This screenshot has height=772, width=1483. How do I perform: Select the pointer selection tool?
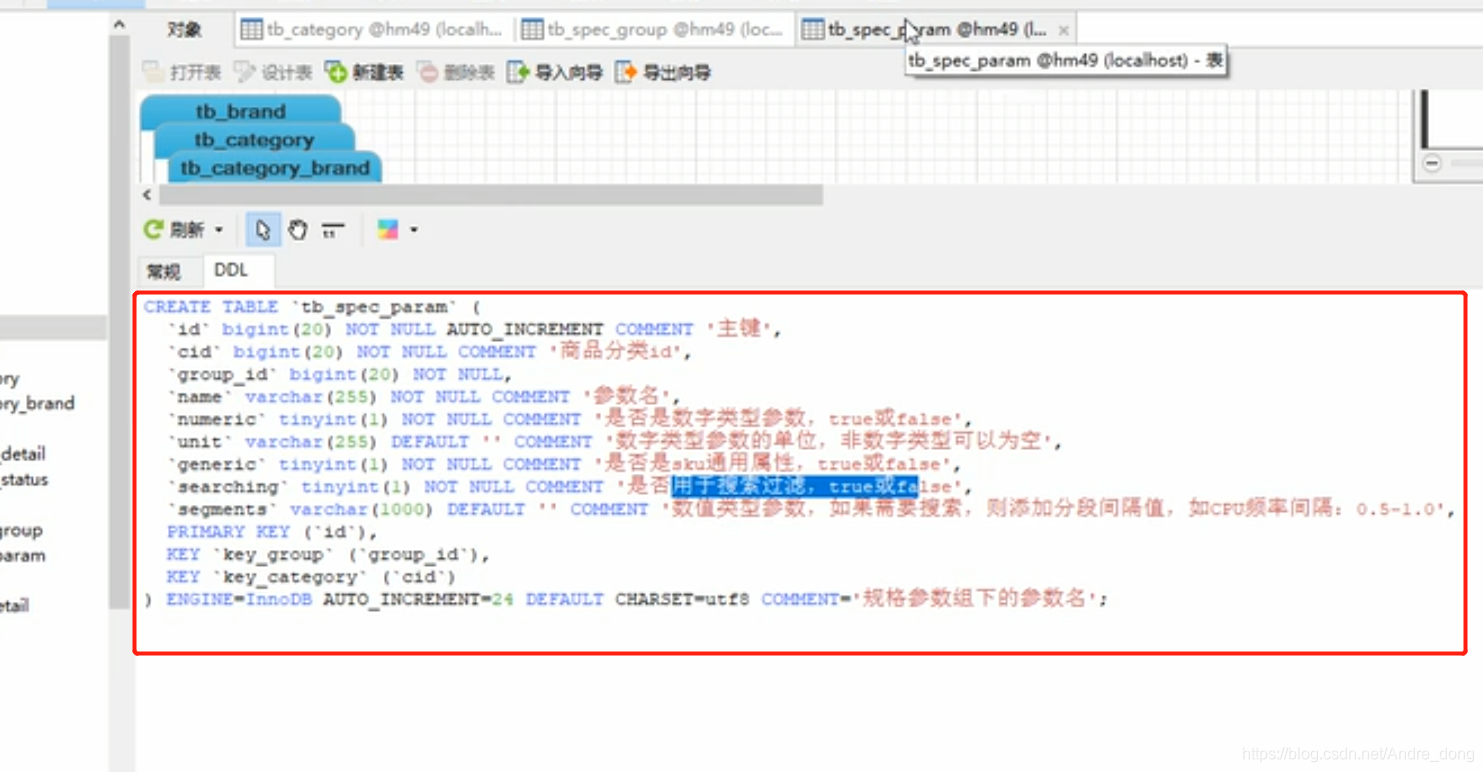(262, 230)
